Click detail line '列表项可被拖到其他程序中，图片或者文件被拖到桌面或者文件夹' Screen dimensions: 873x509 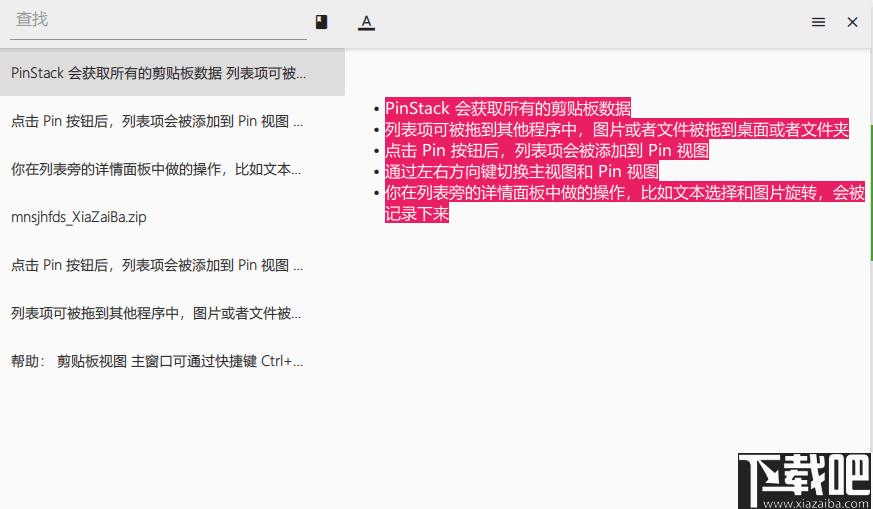(616, 129)
